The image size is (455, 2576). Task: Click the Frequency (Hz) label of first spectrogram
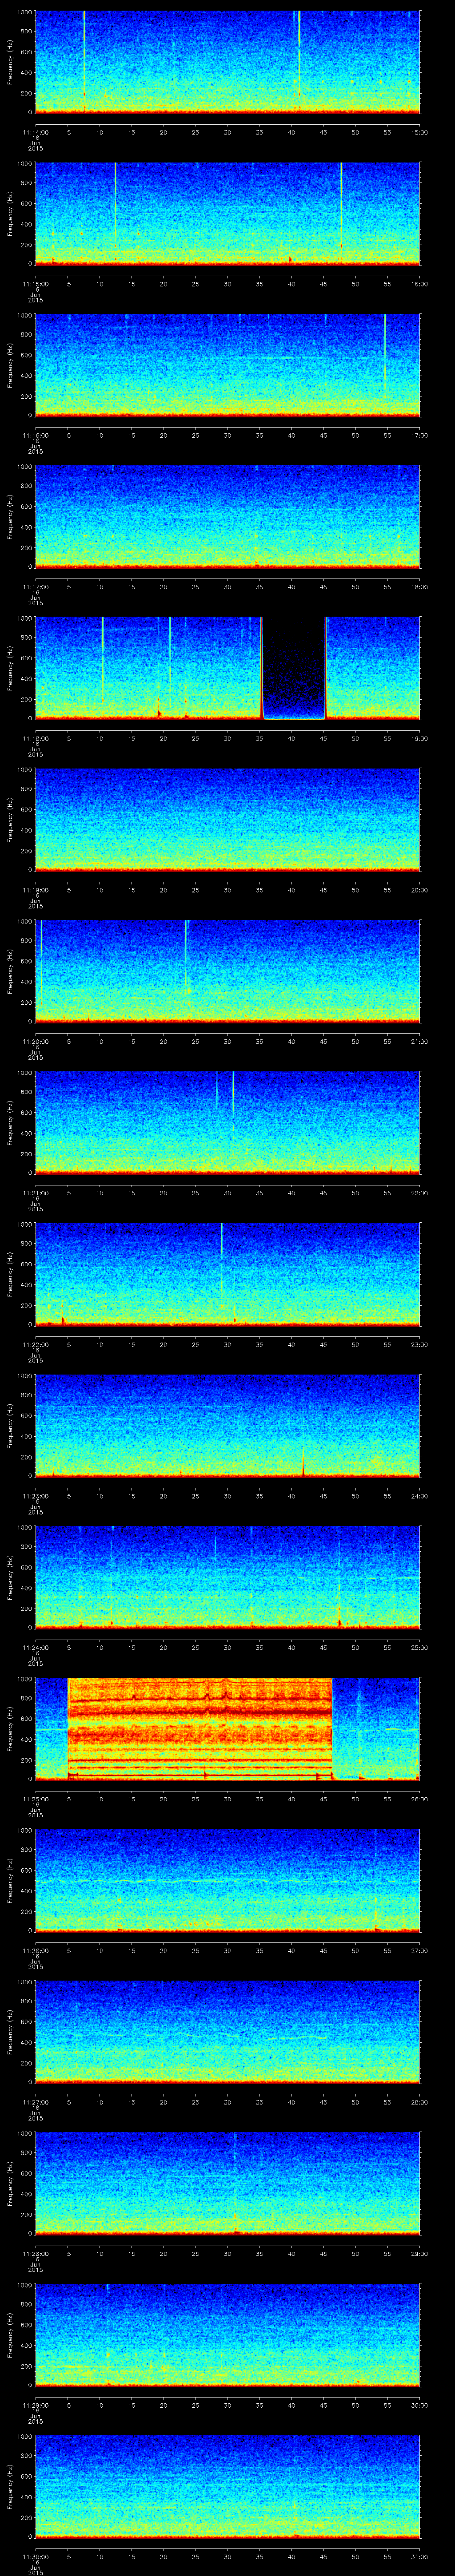(x=10, y=62)
